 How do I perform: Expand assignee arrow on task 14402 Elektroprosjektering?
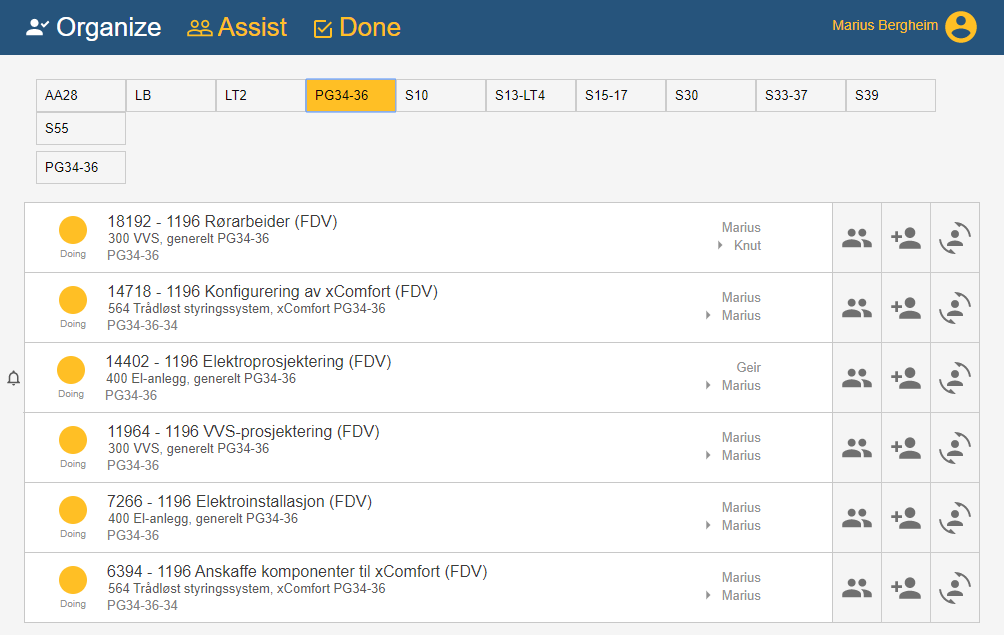point(708,386)
